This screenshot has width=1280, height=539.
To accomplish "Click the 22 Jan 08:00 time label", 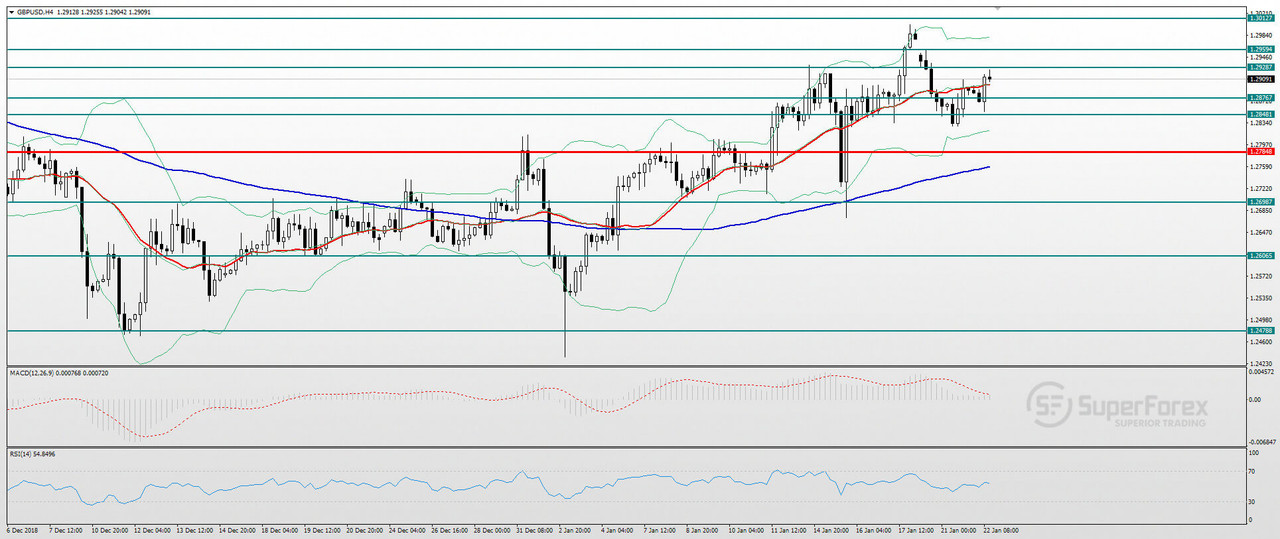I will (999, 530).
